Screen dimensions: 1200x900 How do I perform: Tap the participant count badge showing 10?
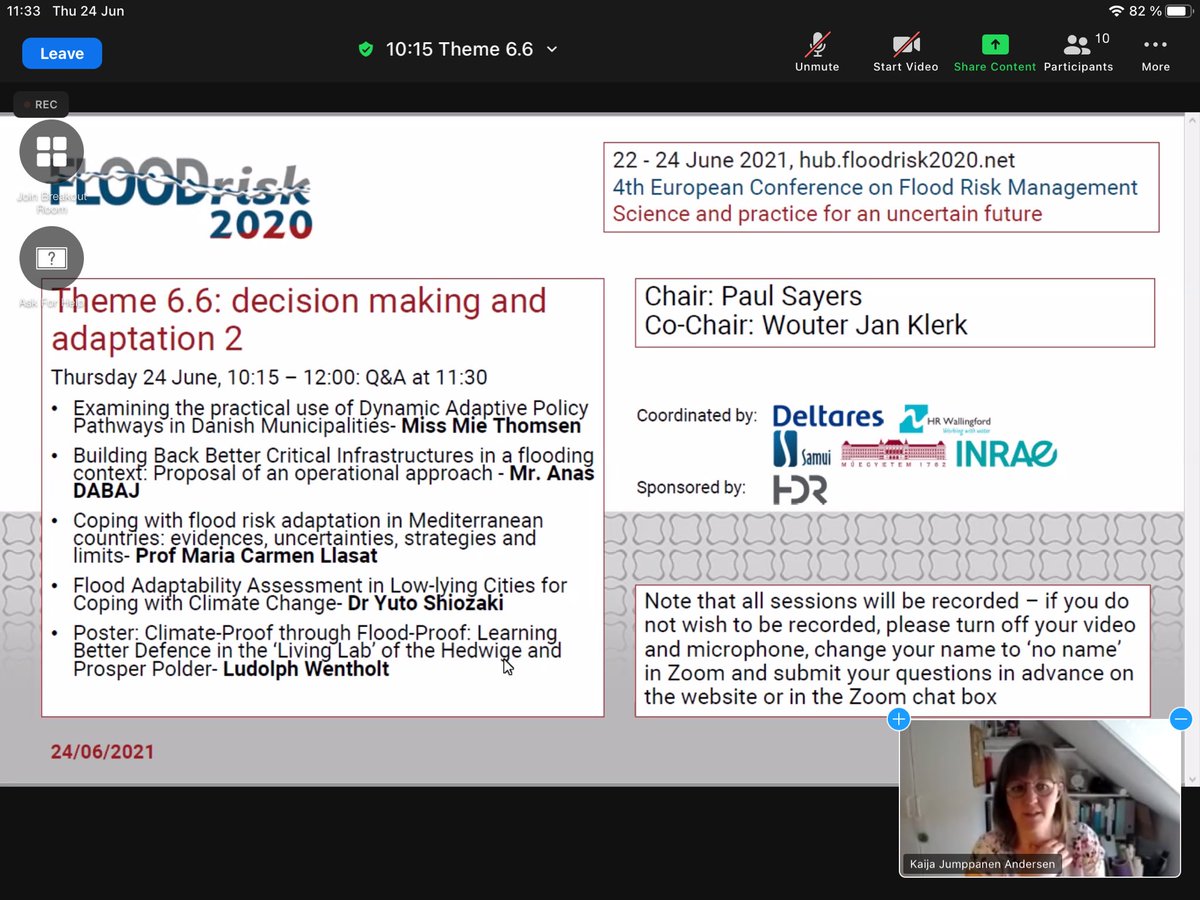[x=1102, y=37]
